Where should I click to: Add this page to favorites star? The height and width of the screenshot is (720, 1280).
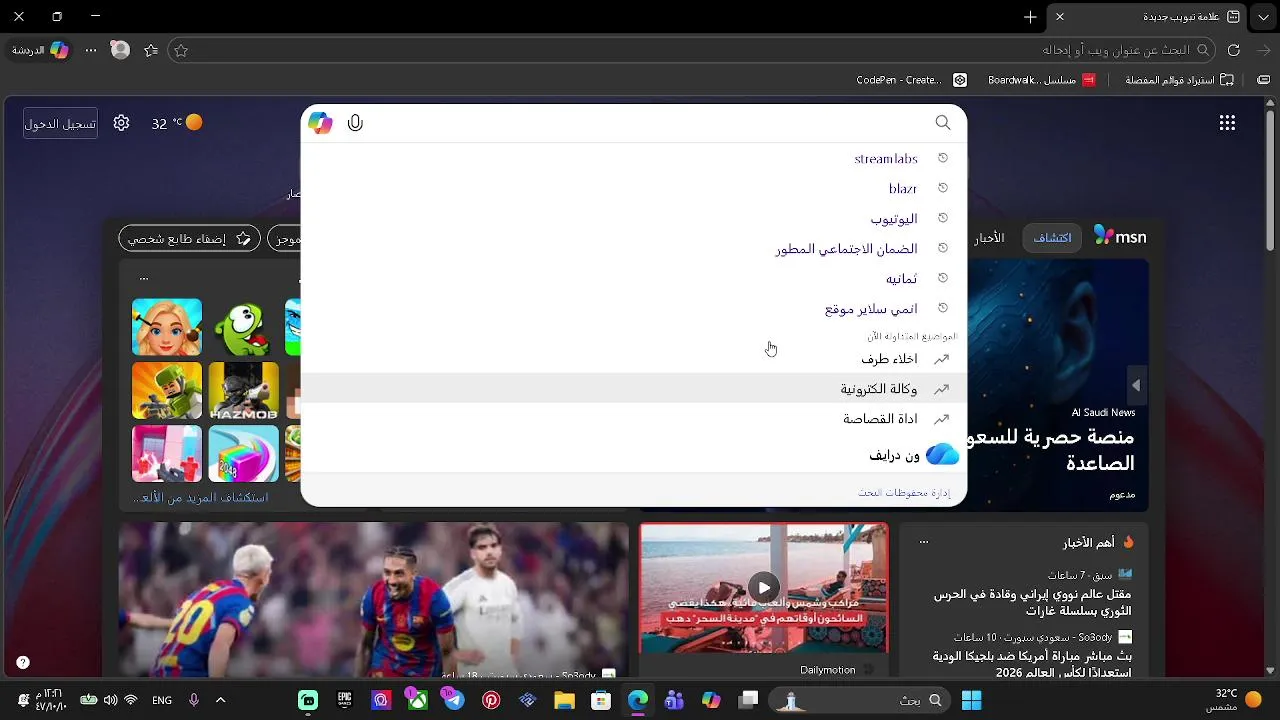point(181,50)
